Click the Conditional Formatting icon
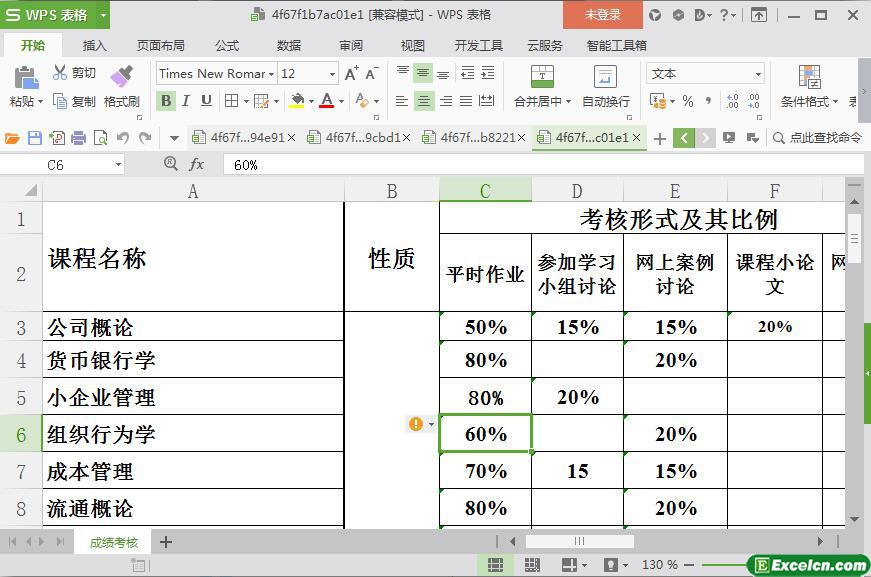This screenshot has width=871, height=577. point(809,77)
